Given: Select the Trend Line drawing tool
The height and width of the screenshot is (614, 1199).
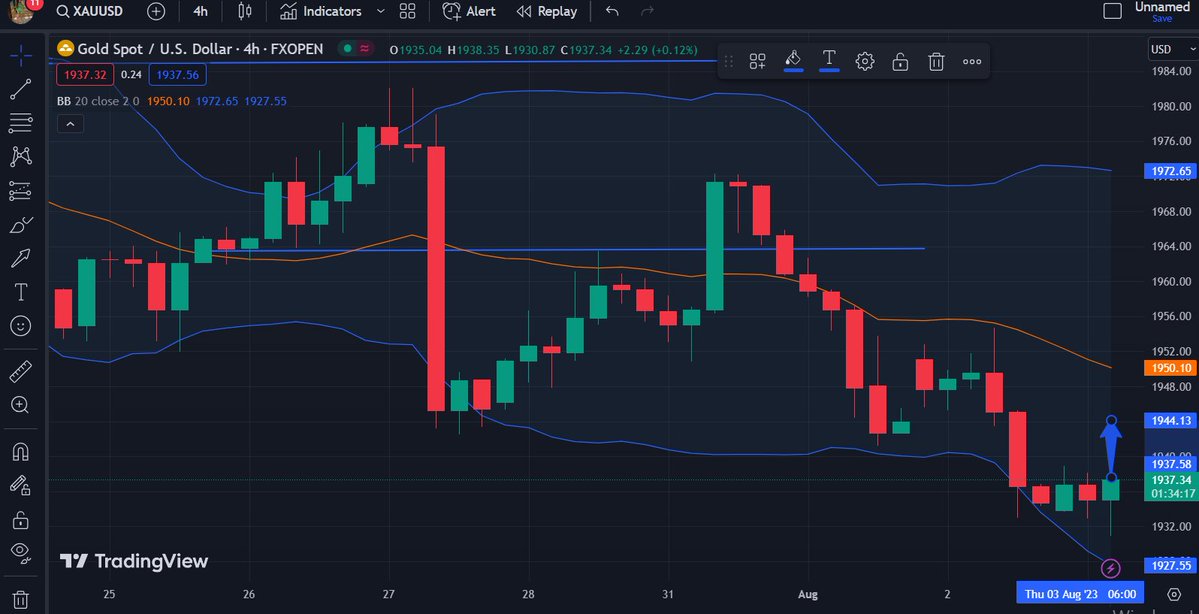Looking at the screenshot, I should (x=18, y=89).
